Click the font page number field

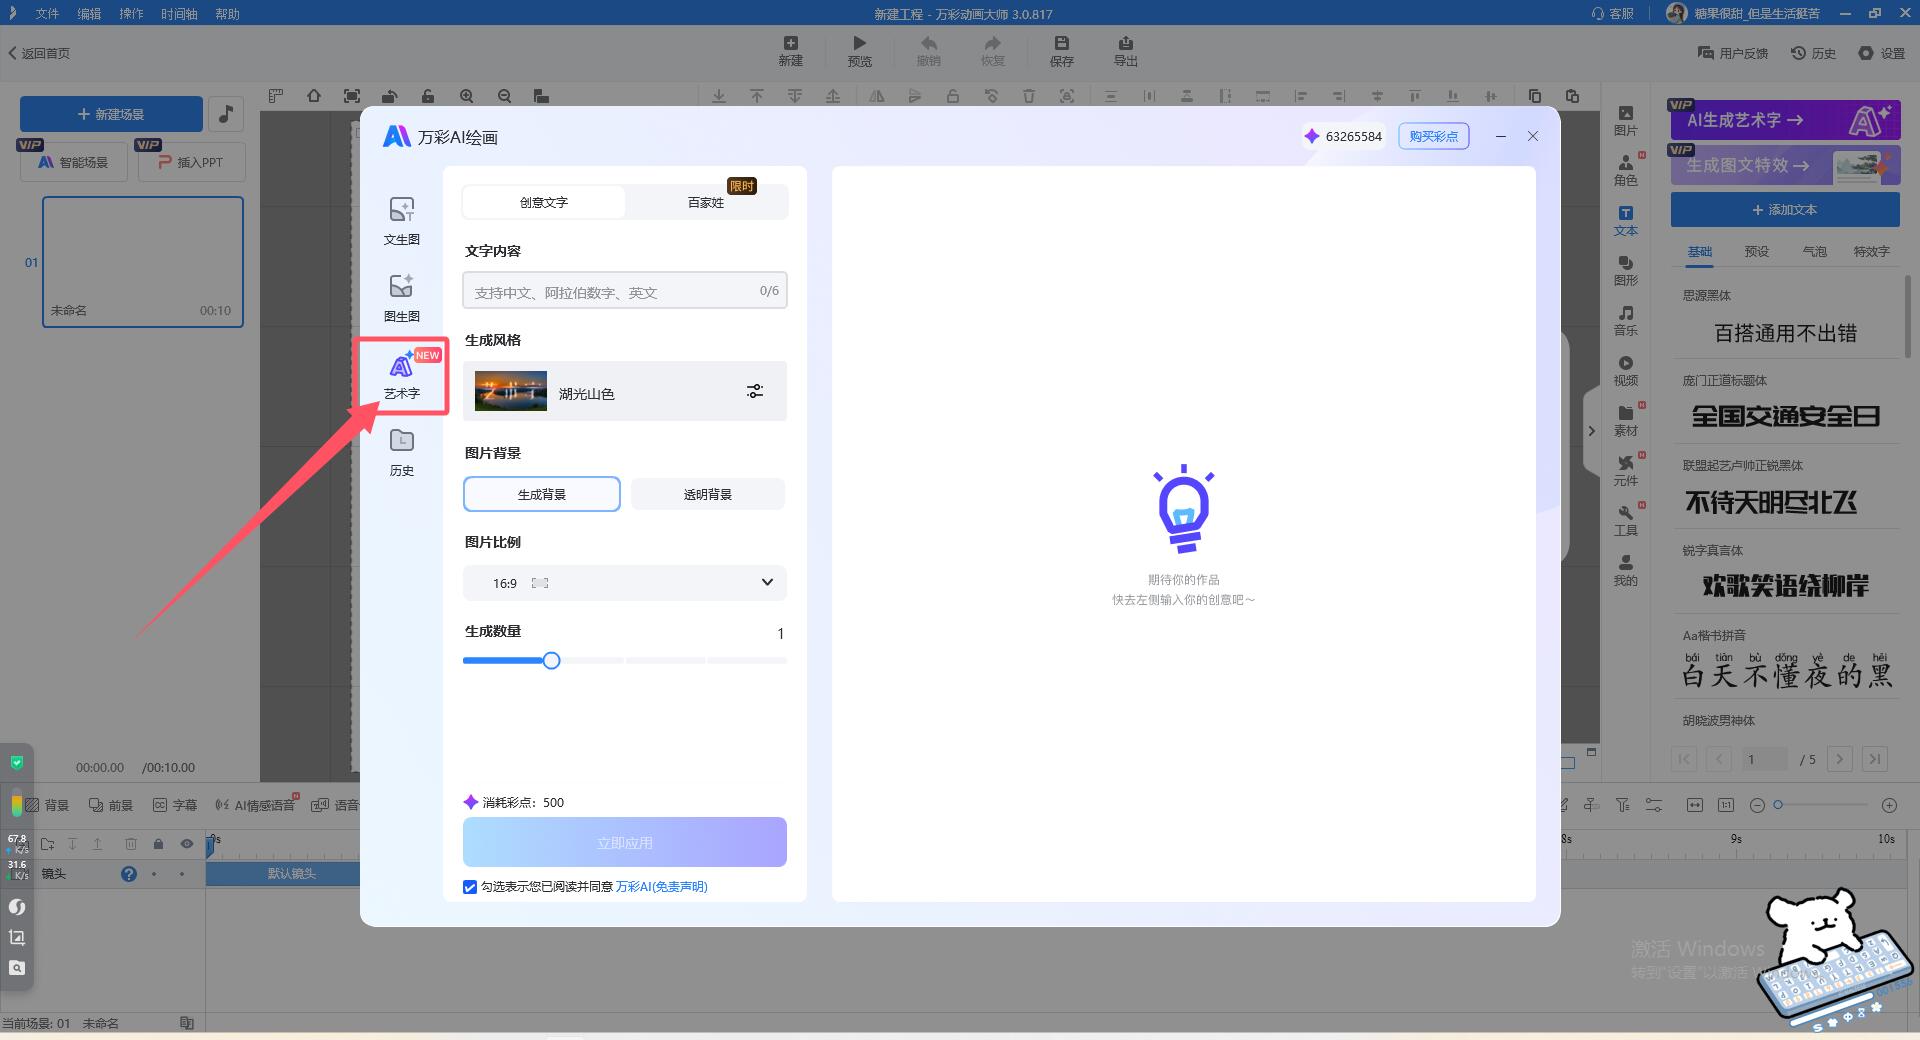click(1764, 759)
